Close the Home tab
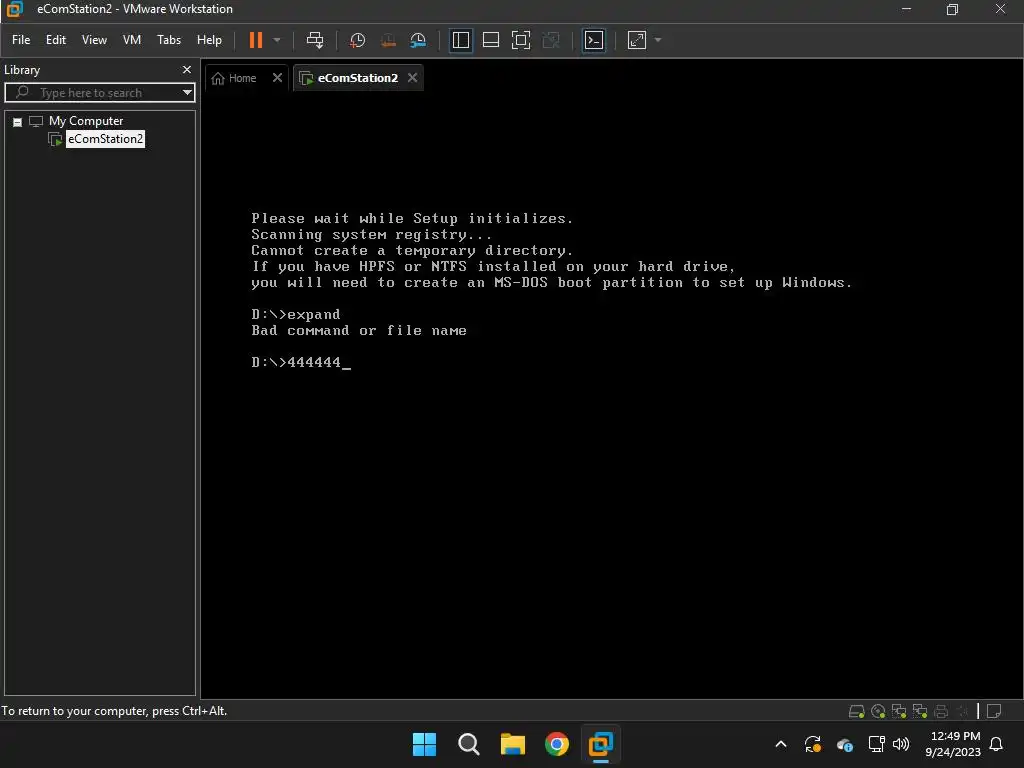Screen dimensions: 1024x768 [x=278, y=78]
